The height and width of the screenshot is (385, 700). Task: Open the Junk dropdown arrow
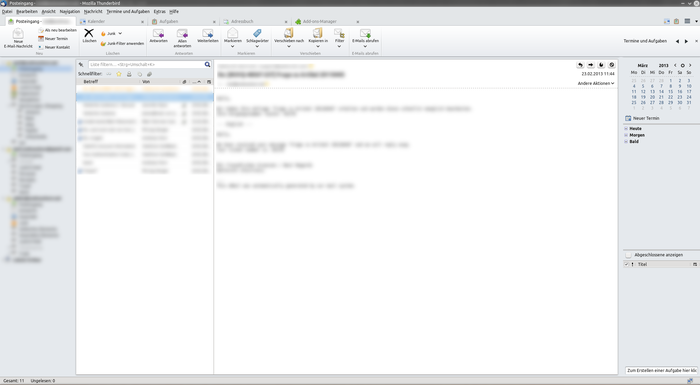pos(120,33)
